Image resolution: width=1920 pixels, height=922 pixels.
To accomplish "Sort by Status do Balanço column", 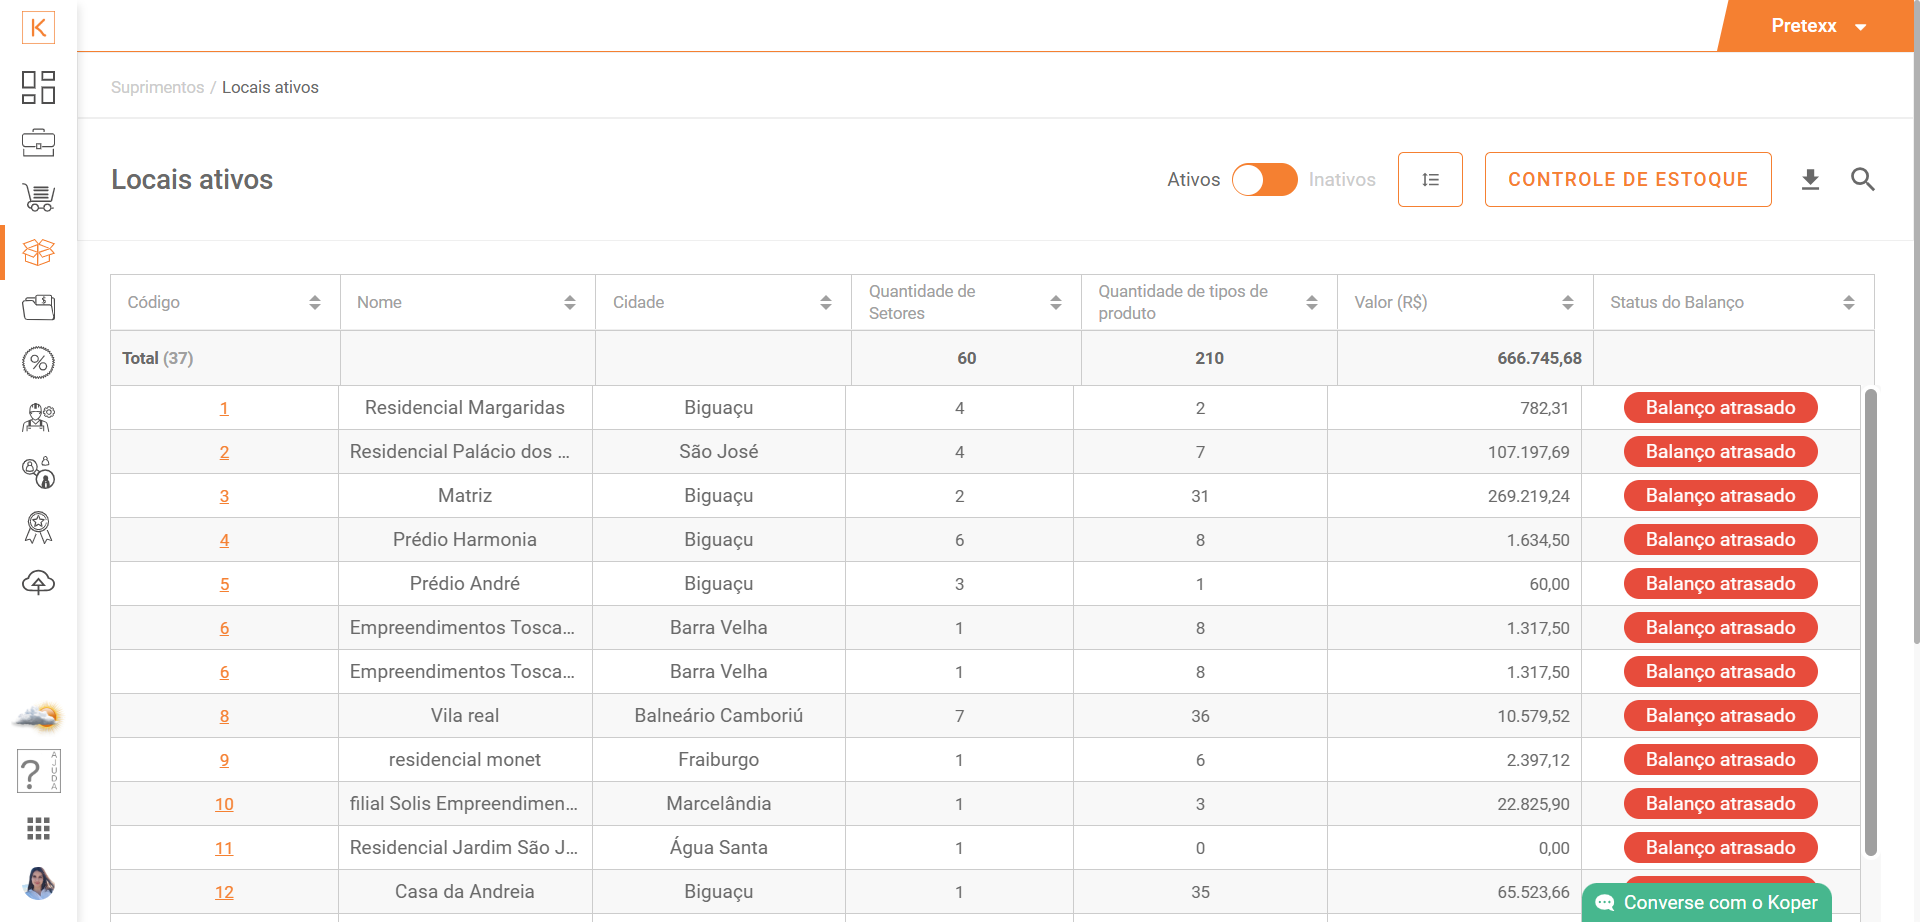I will click(x=1848, y=303).
